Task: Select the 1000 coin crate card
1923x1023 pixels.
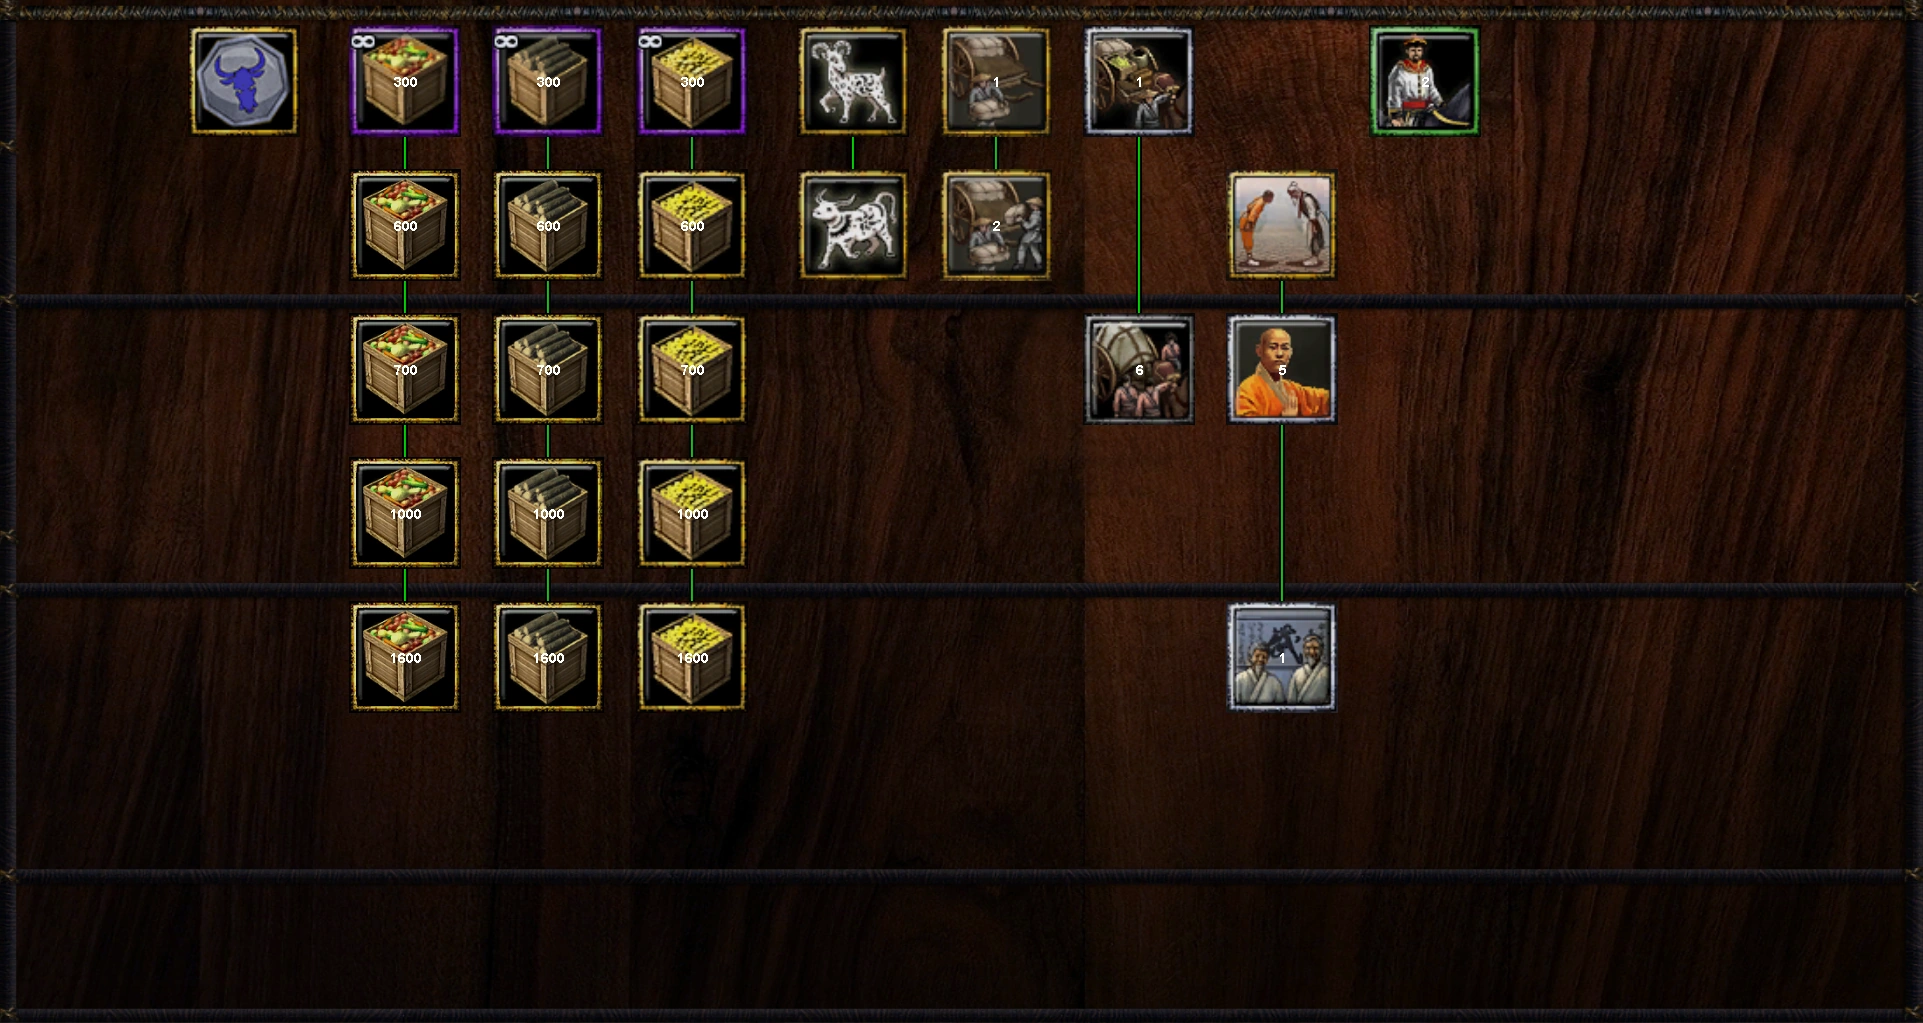Action: coord(692,513)
